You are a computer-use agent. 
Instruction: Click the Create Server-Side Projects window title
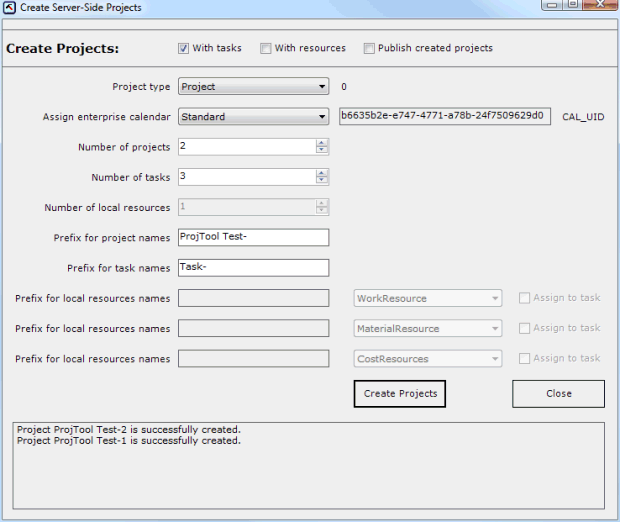coord(81,8)
